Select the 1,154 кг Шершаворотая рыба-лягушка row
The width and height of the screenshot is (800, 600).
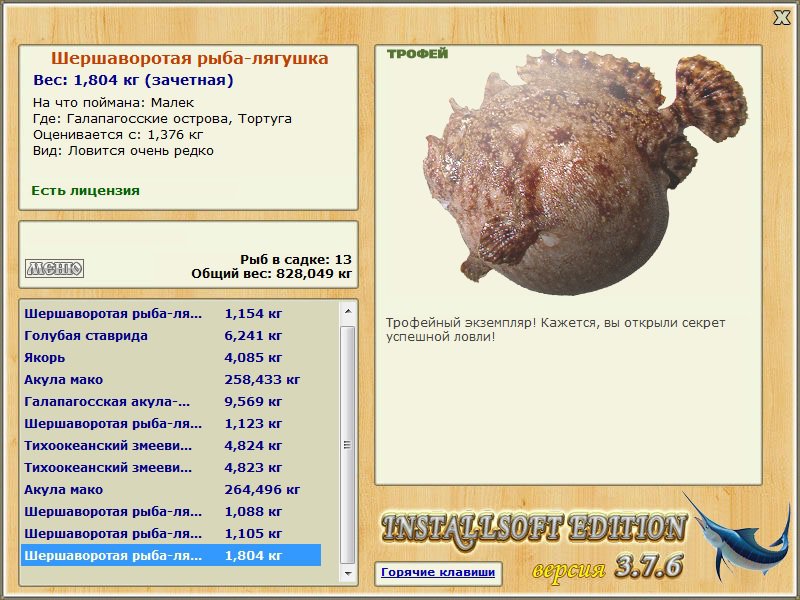[171, 314]
